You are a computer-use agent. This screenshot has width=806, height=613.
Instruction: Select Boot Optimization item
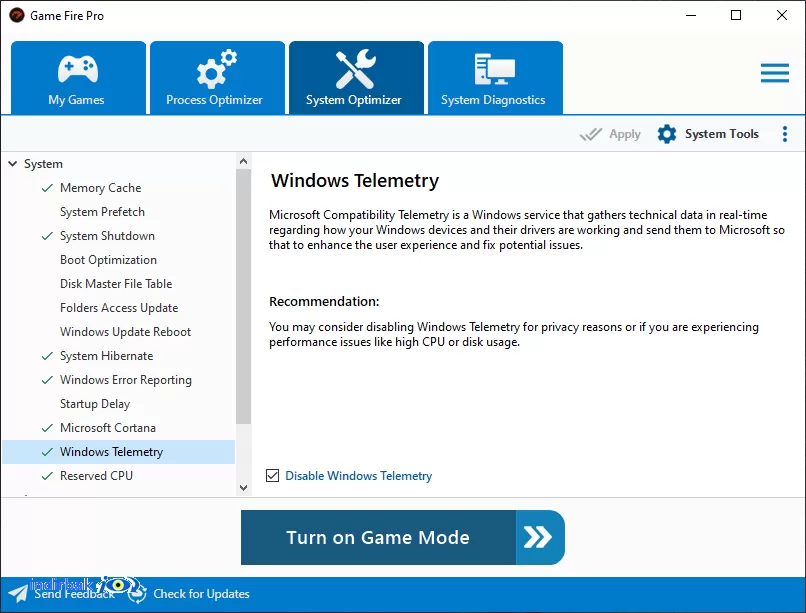108,260
